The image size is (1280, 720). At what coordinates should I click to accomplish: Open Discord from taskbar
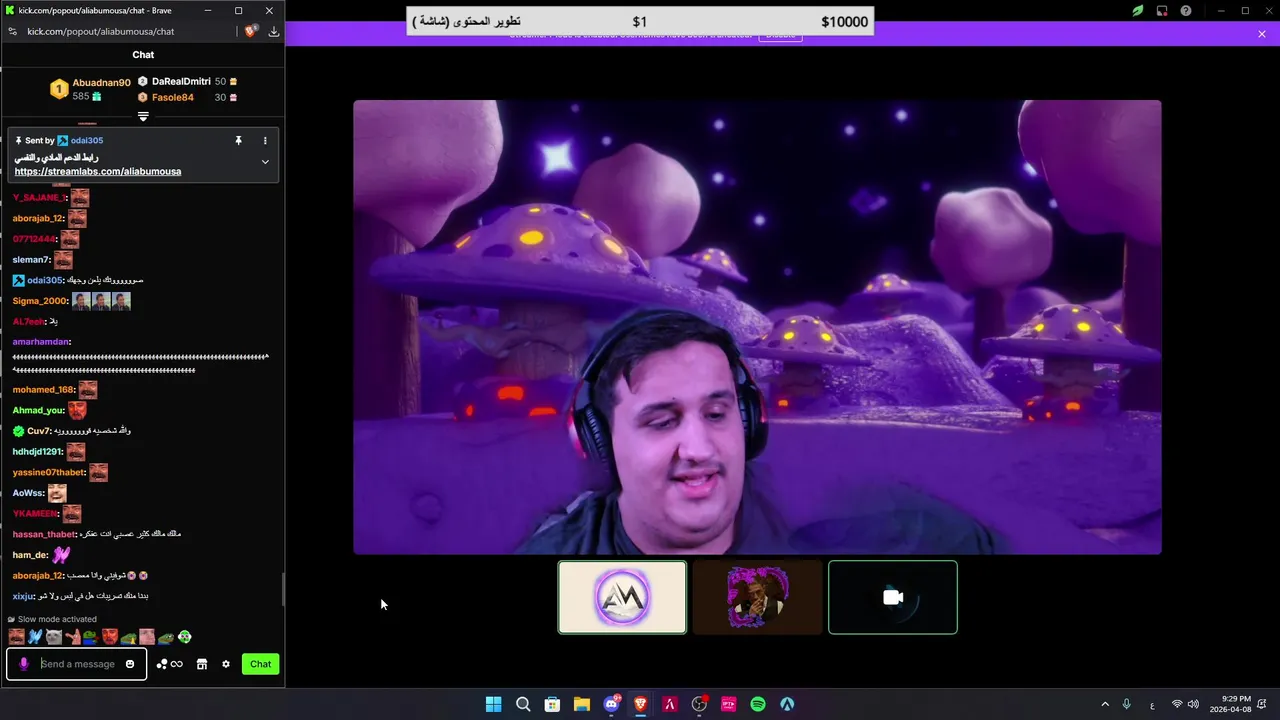pyautogui.click(x=611, y=704)
